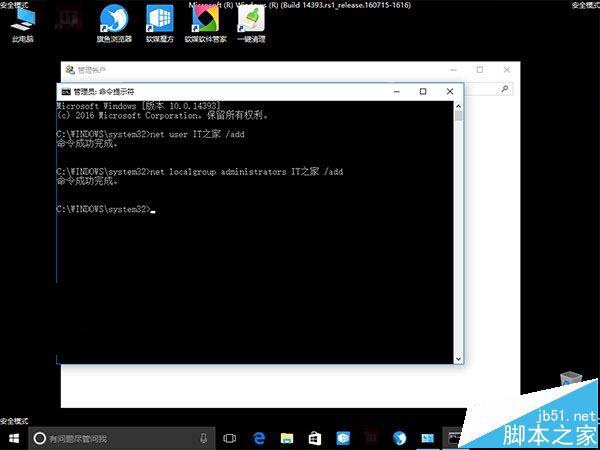Open 软媒软件管家 desktop shortcut
This screenshot has height=450, width=600.
pyautogui.click(x=205, y=24)
